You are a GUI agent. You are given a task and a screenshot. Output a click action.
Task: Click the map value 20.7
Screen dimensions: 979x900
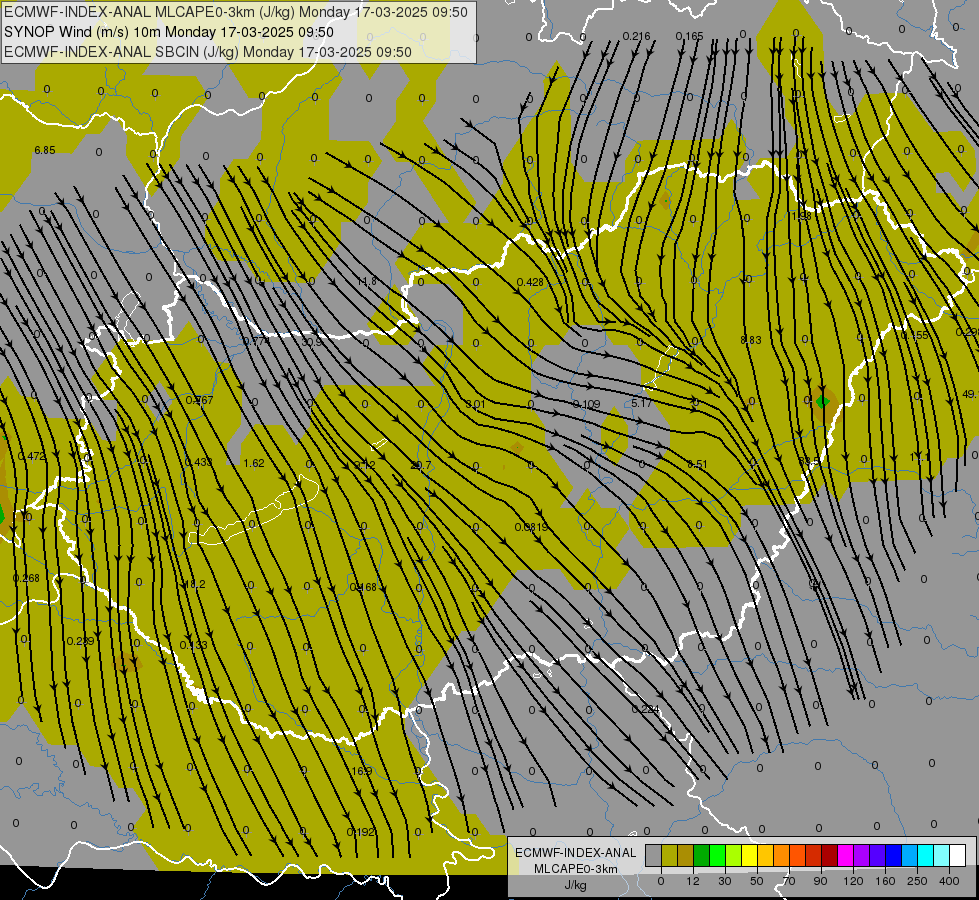[x=421, y=465]
